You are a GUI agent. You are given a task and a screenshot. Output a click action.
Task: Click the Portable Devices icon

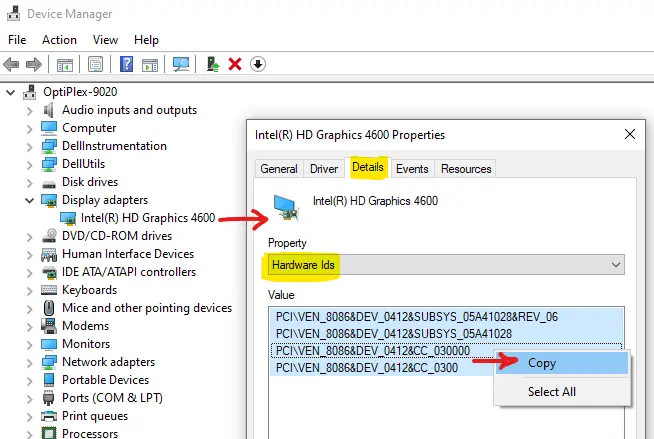[49, 380]
